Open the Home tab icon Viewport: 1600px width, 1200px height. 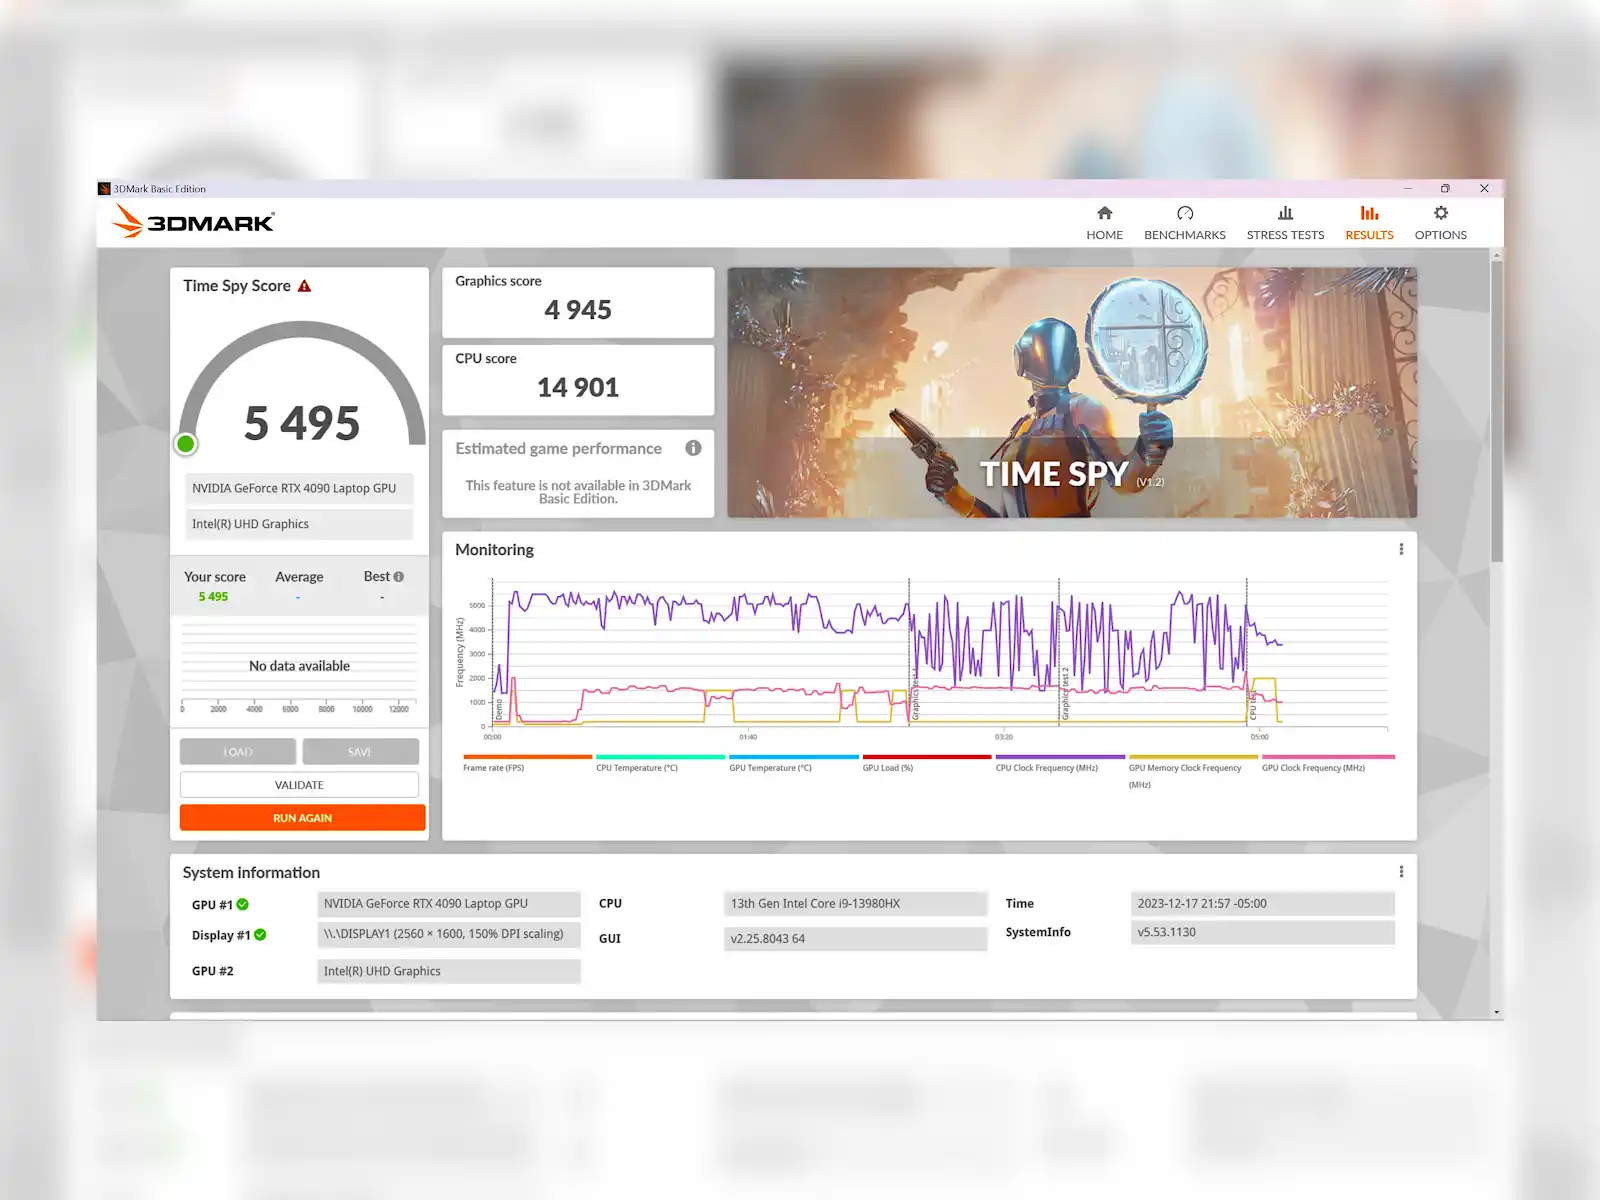1104,213
